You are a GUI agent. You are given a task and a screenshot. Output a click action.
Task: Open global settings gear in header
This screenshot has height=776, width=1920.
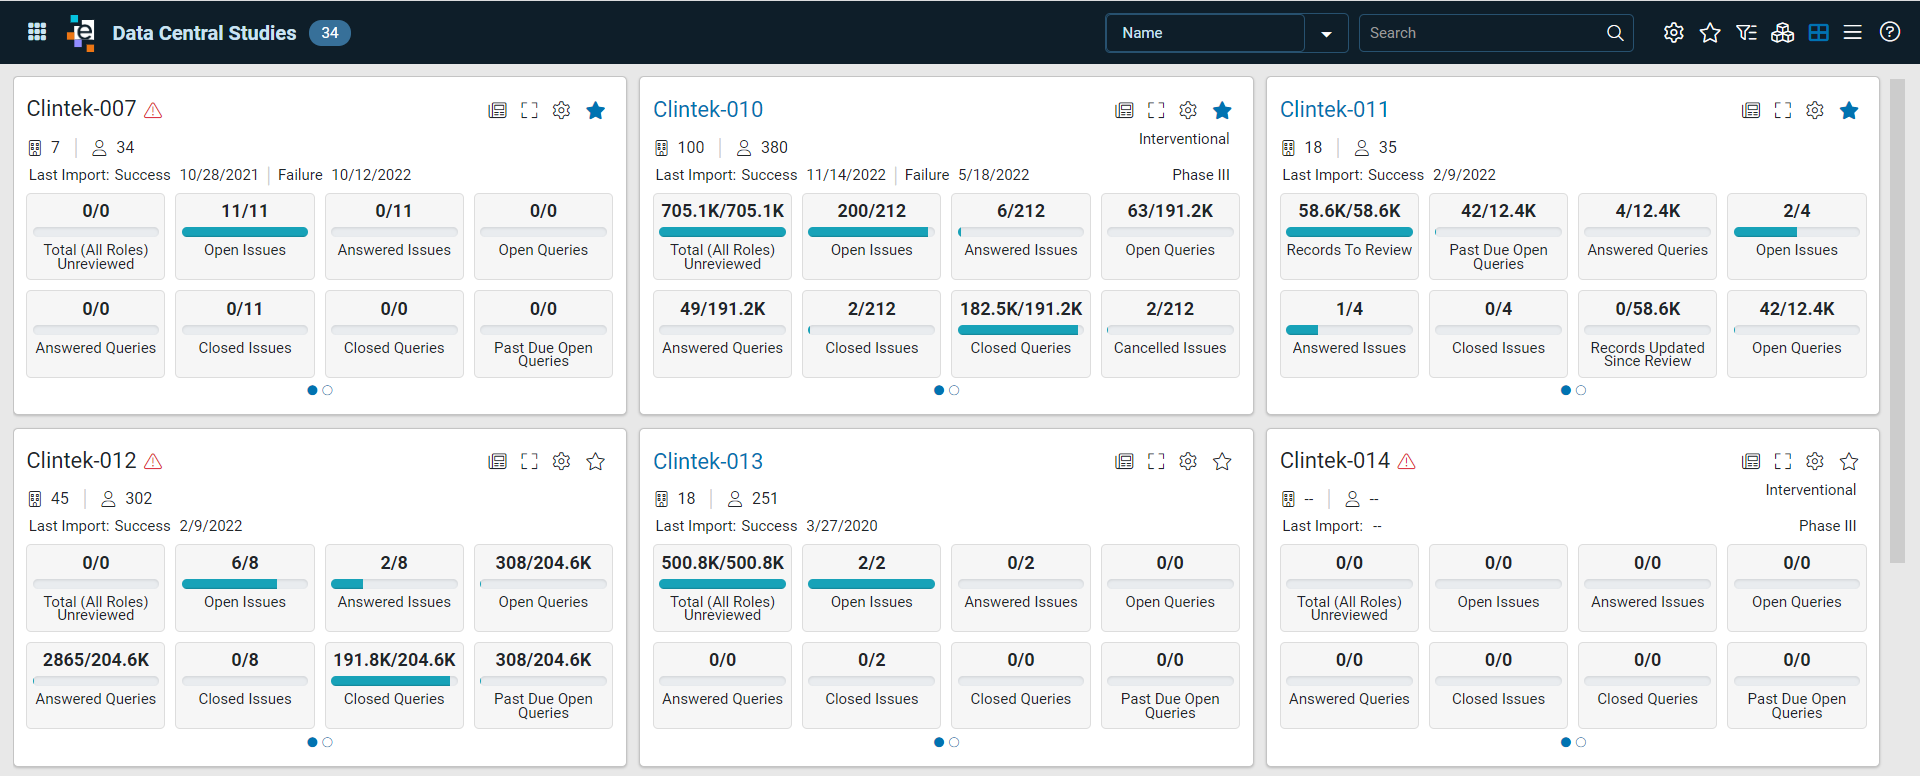pos(1673,33)
